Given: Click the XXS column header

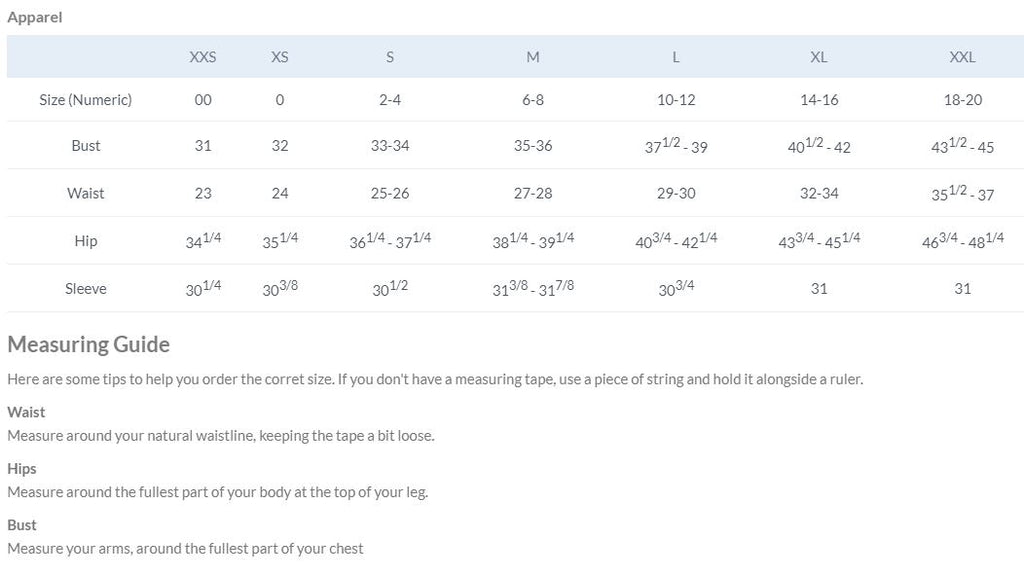Looking at the screenshot, I should 202,57.
